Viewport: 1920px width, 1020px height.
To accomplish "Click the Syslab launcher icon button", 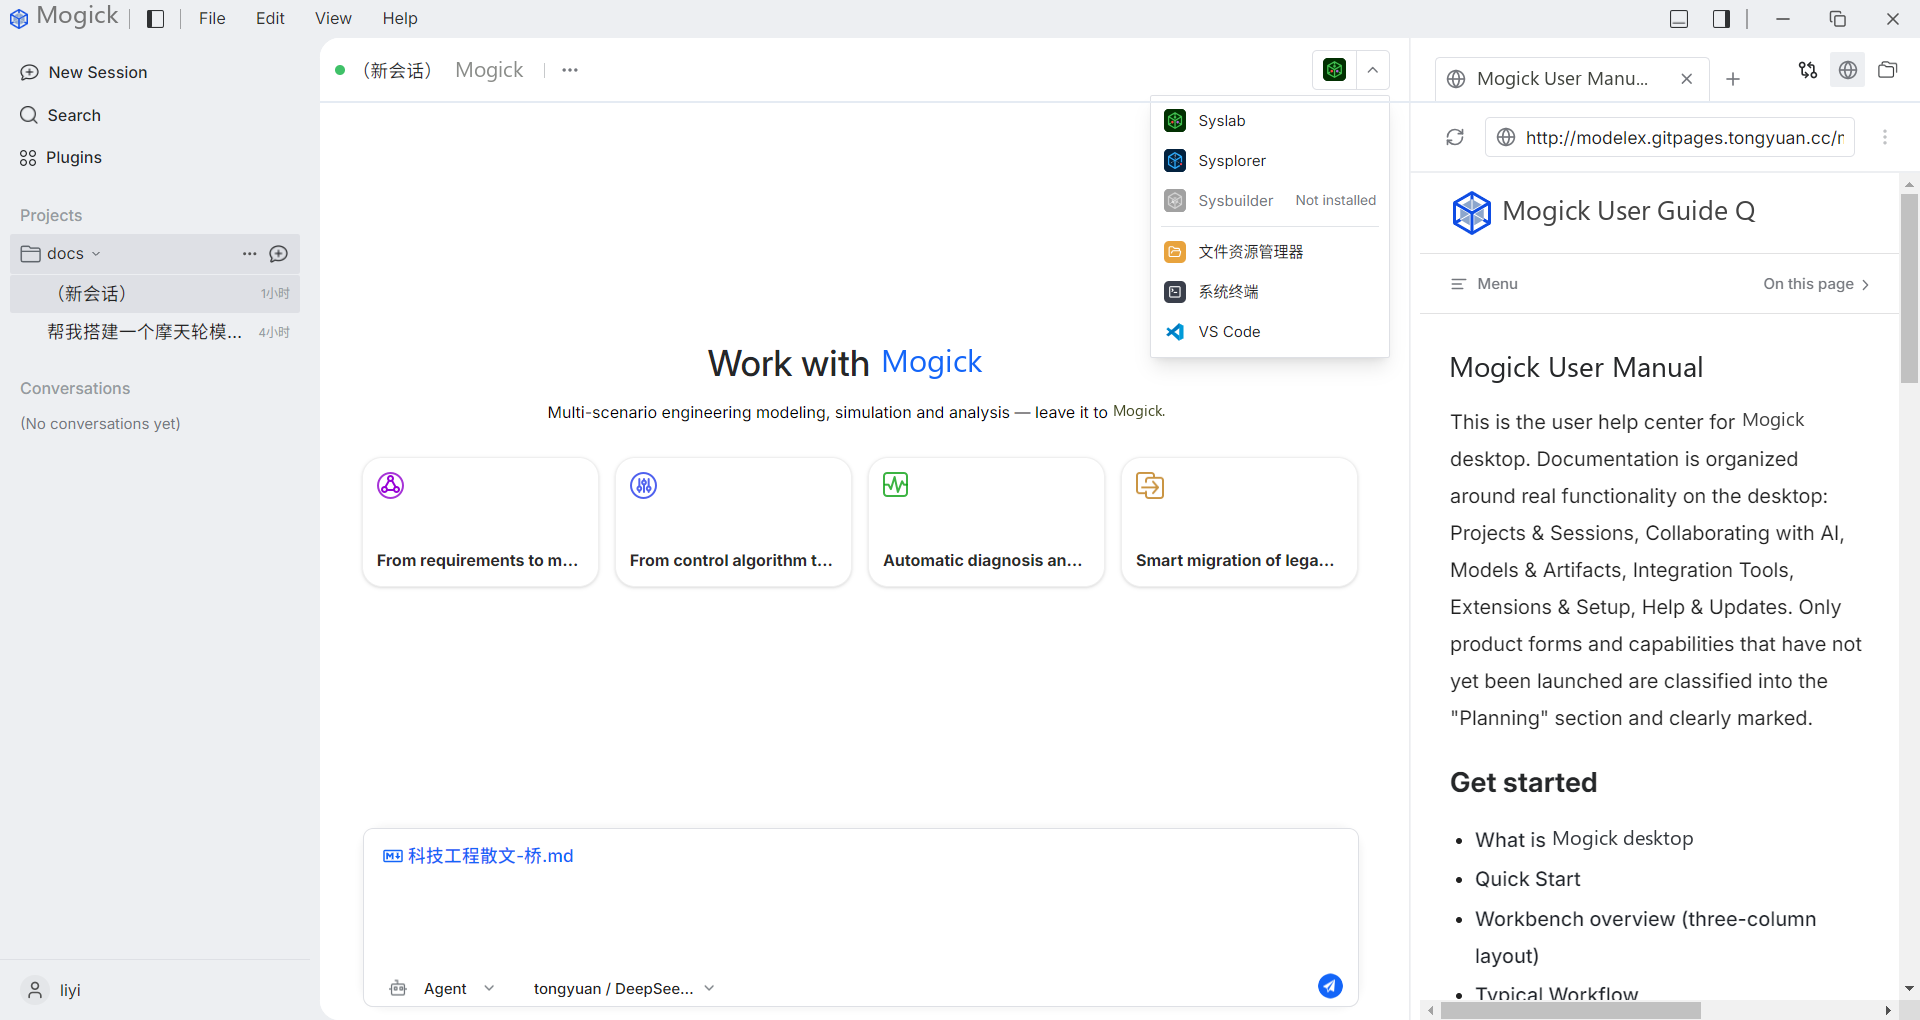I will click(x=1334, y=70).
